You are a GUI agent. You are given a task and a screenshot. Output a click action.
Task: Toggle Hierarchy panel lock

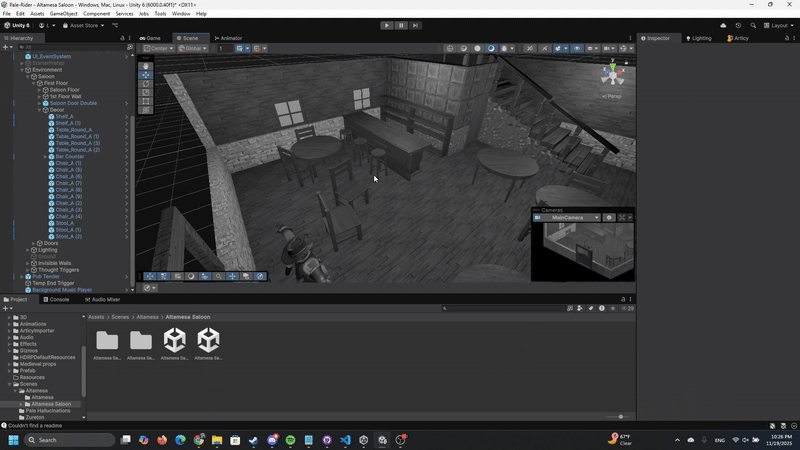pyautogui.click(x=120, y=38)
